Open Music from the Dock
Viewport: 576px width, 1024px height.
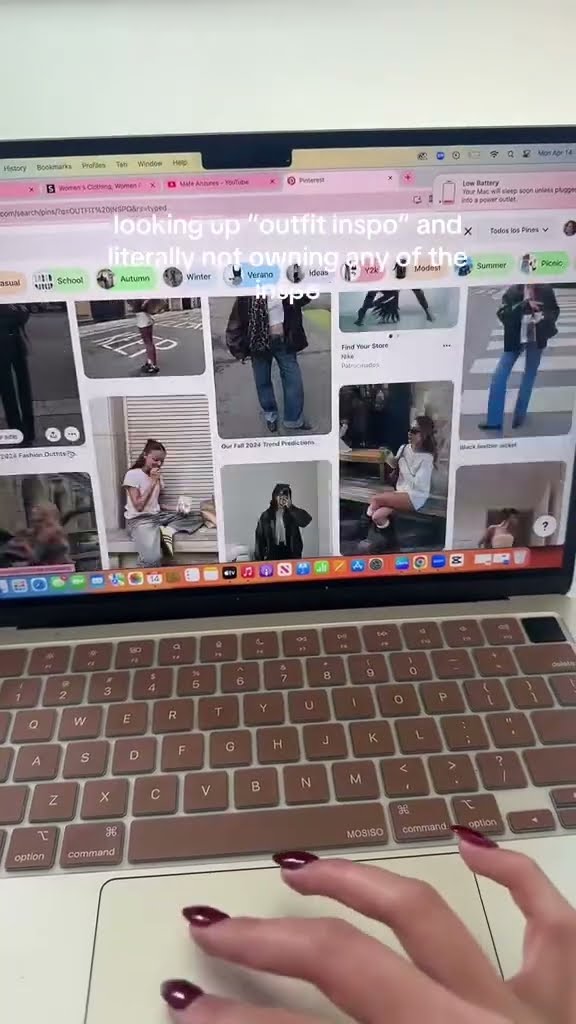point(248,571)
